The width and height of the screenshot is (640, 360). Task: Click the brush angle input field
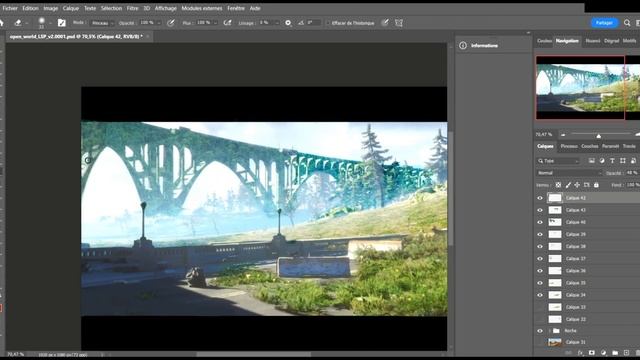pos(313,23)
